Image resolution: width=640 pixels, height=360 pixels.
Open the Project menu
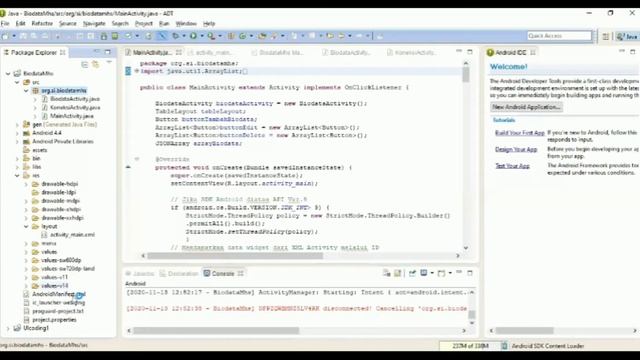point(144,24)
